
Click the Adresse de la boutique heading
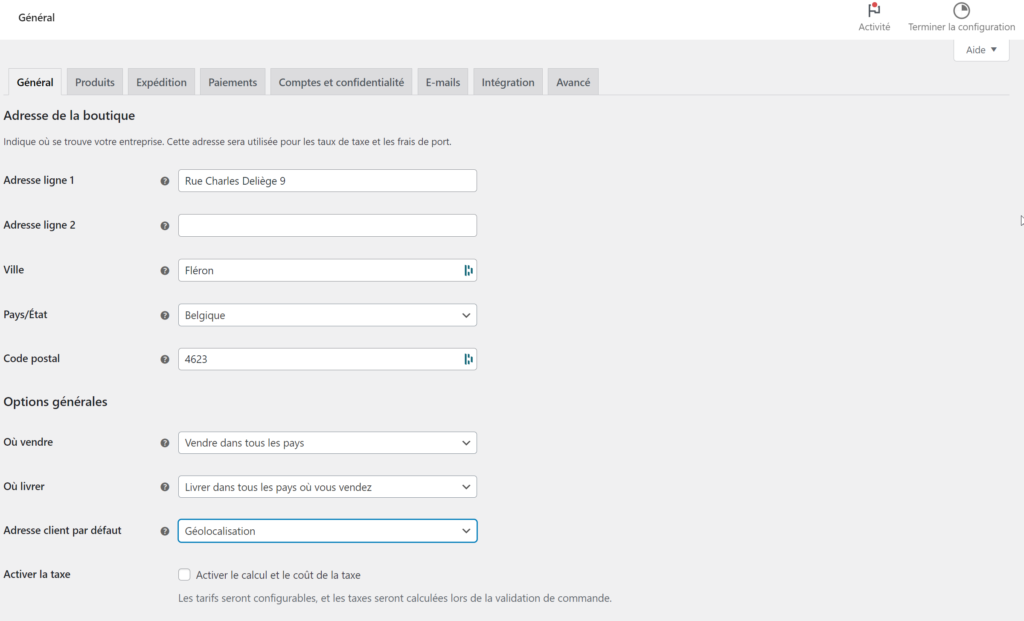point(69,116)
